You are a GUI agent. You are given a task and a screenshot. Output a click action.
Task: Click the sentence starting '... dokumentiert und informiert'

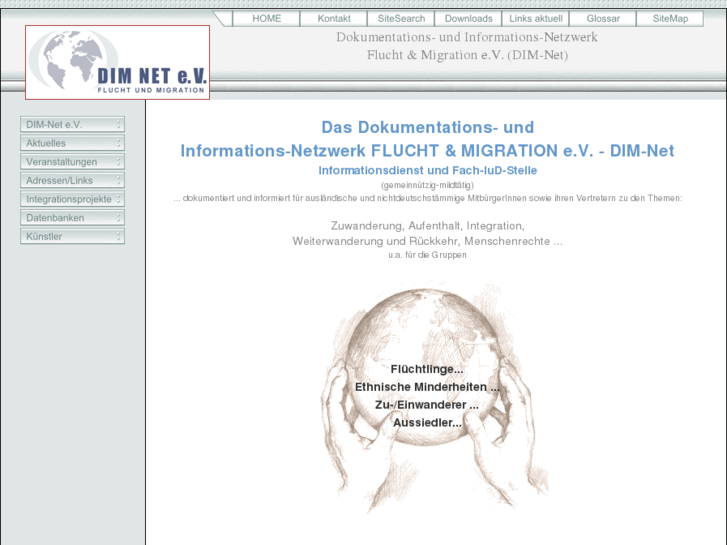point(427,198)
